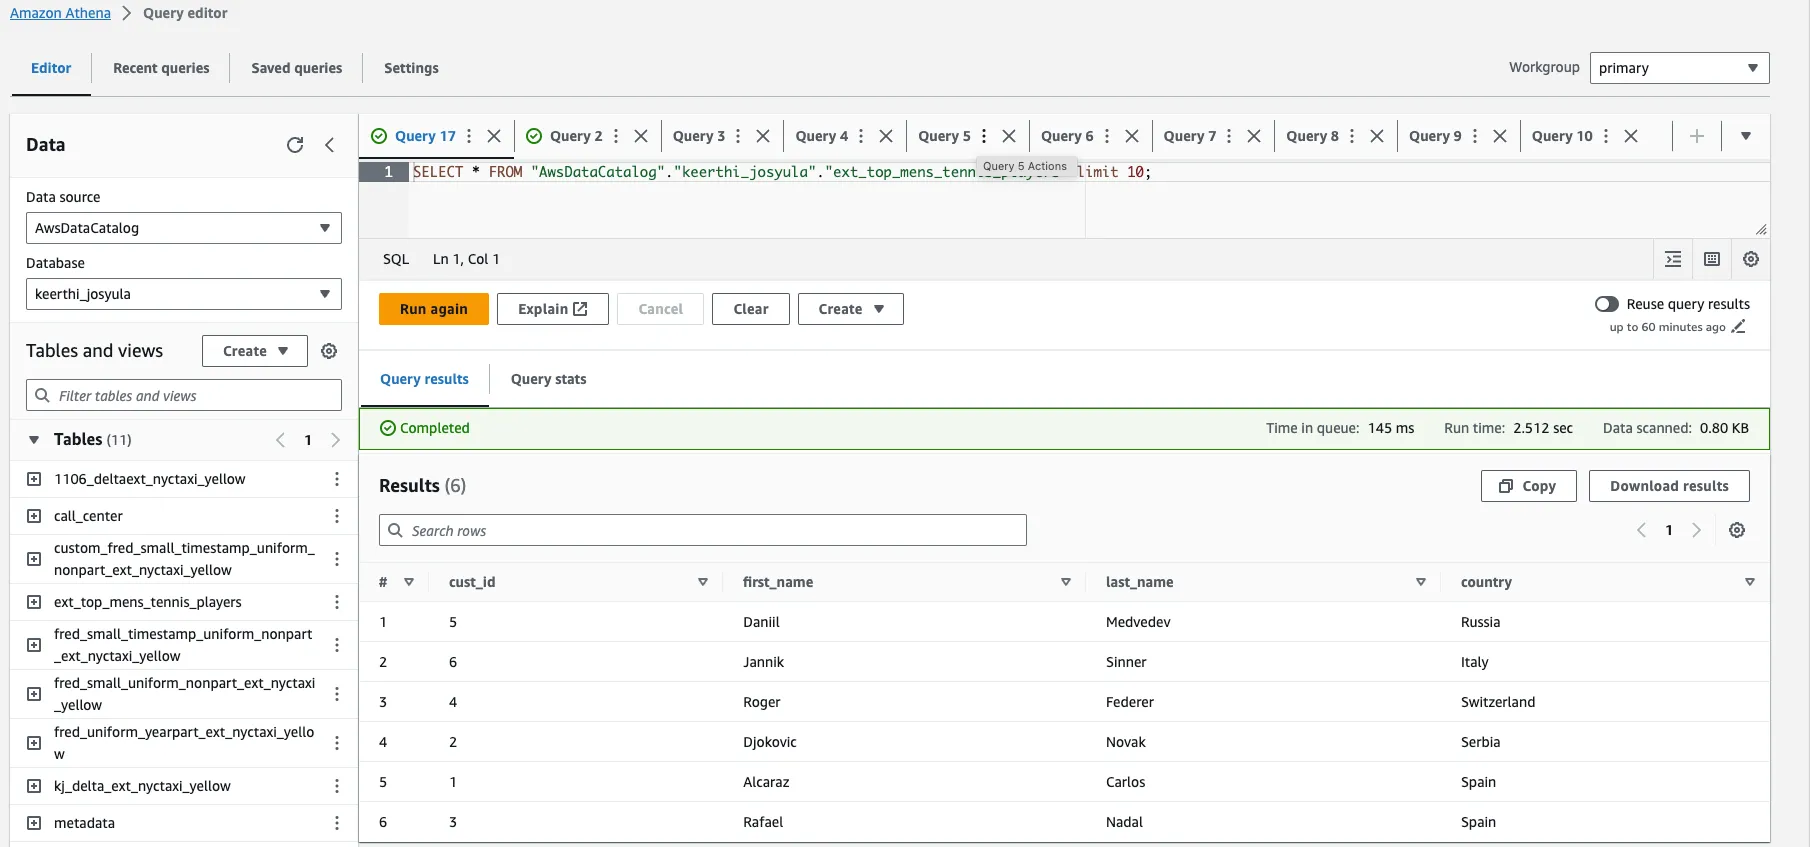Viewport: 1817px width, 847px height.
Task: Open Tables and views settings gear
Action: click(x=329, y=351)
